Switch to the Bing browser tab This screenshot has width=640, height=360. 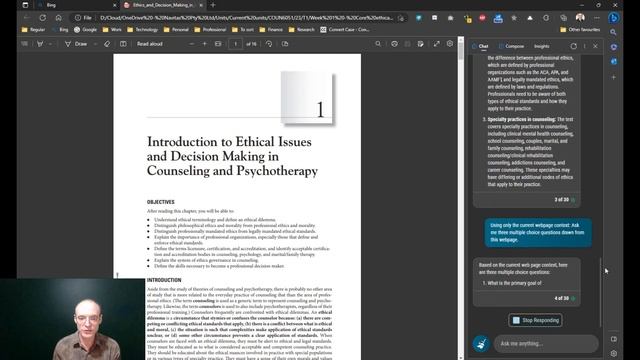click(76, 5)
